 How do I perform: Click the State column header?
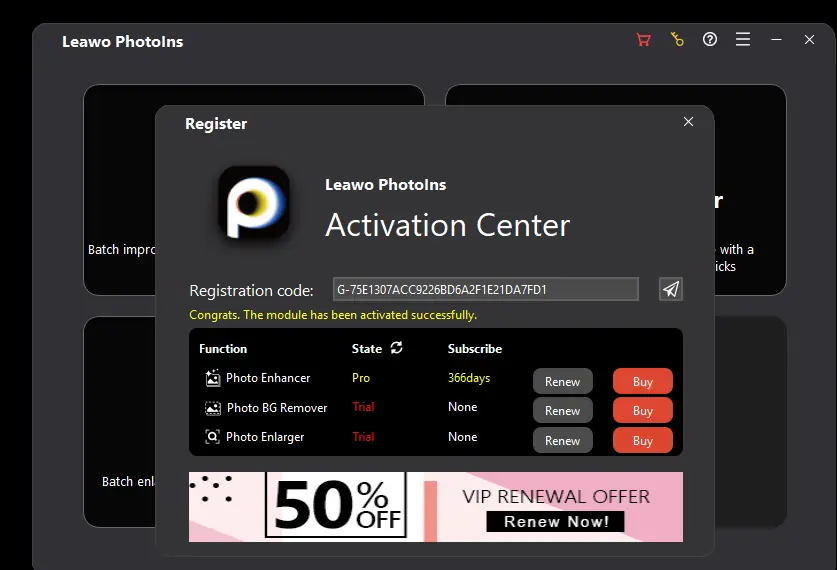[x=367, y=349]
